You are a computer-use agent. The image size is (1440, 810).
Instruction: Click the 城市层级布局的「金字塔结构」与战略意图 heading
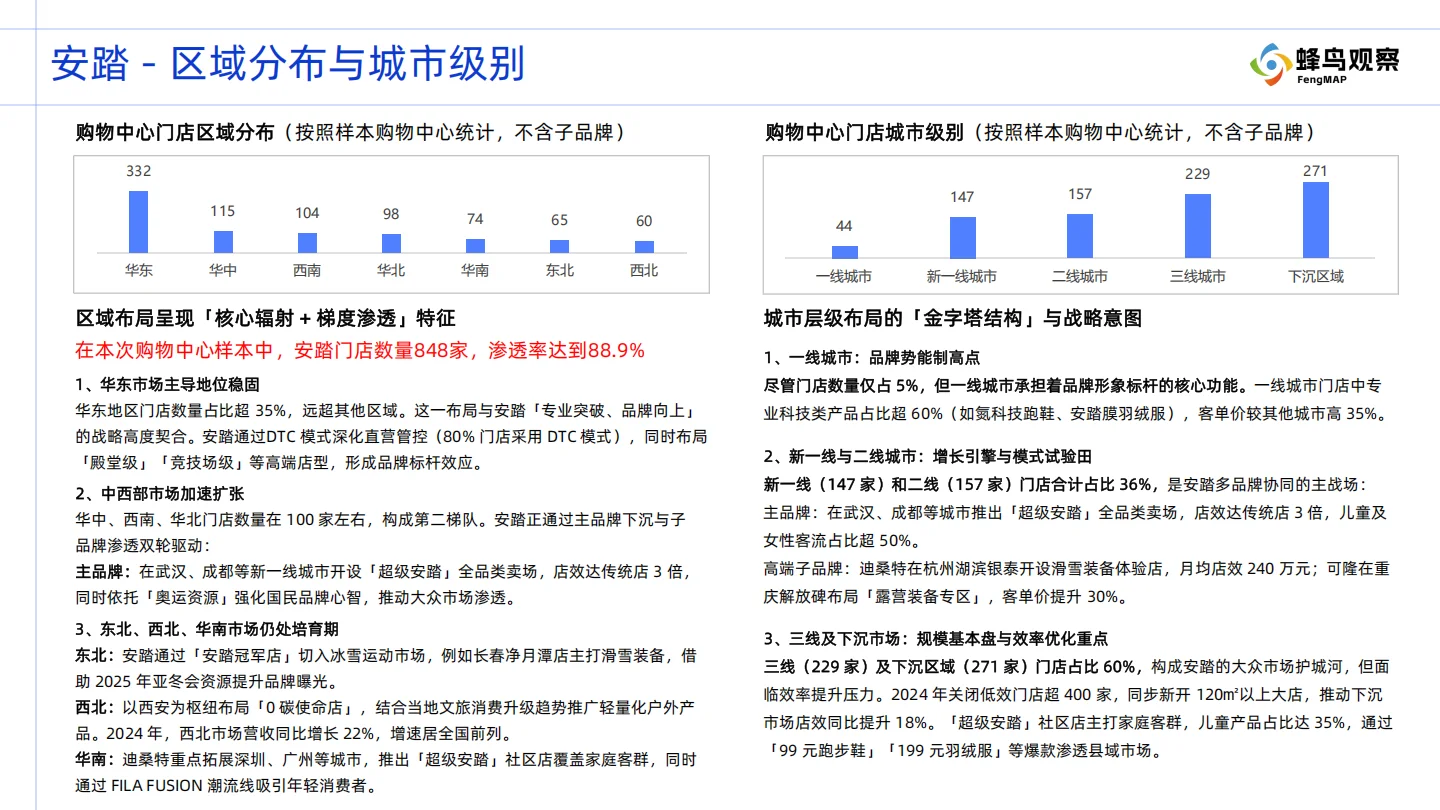(x=950, y=319)
